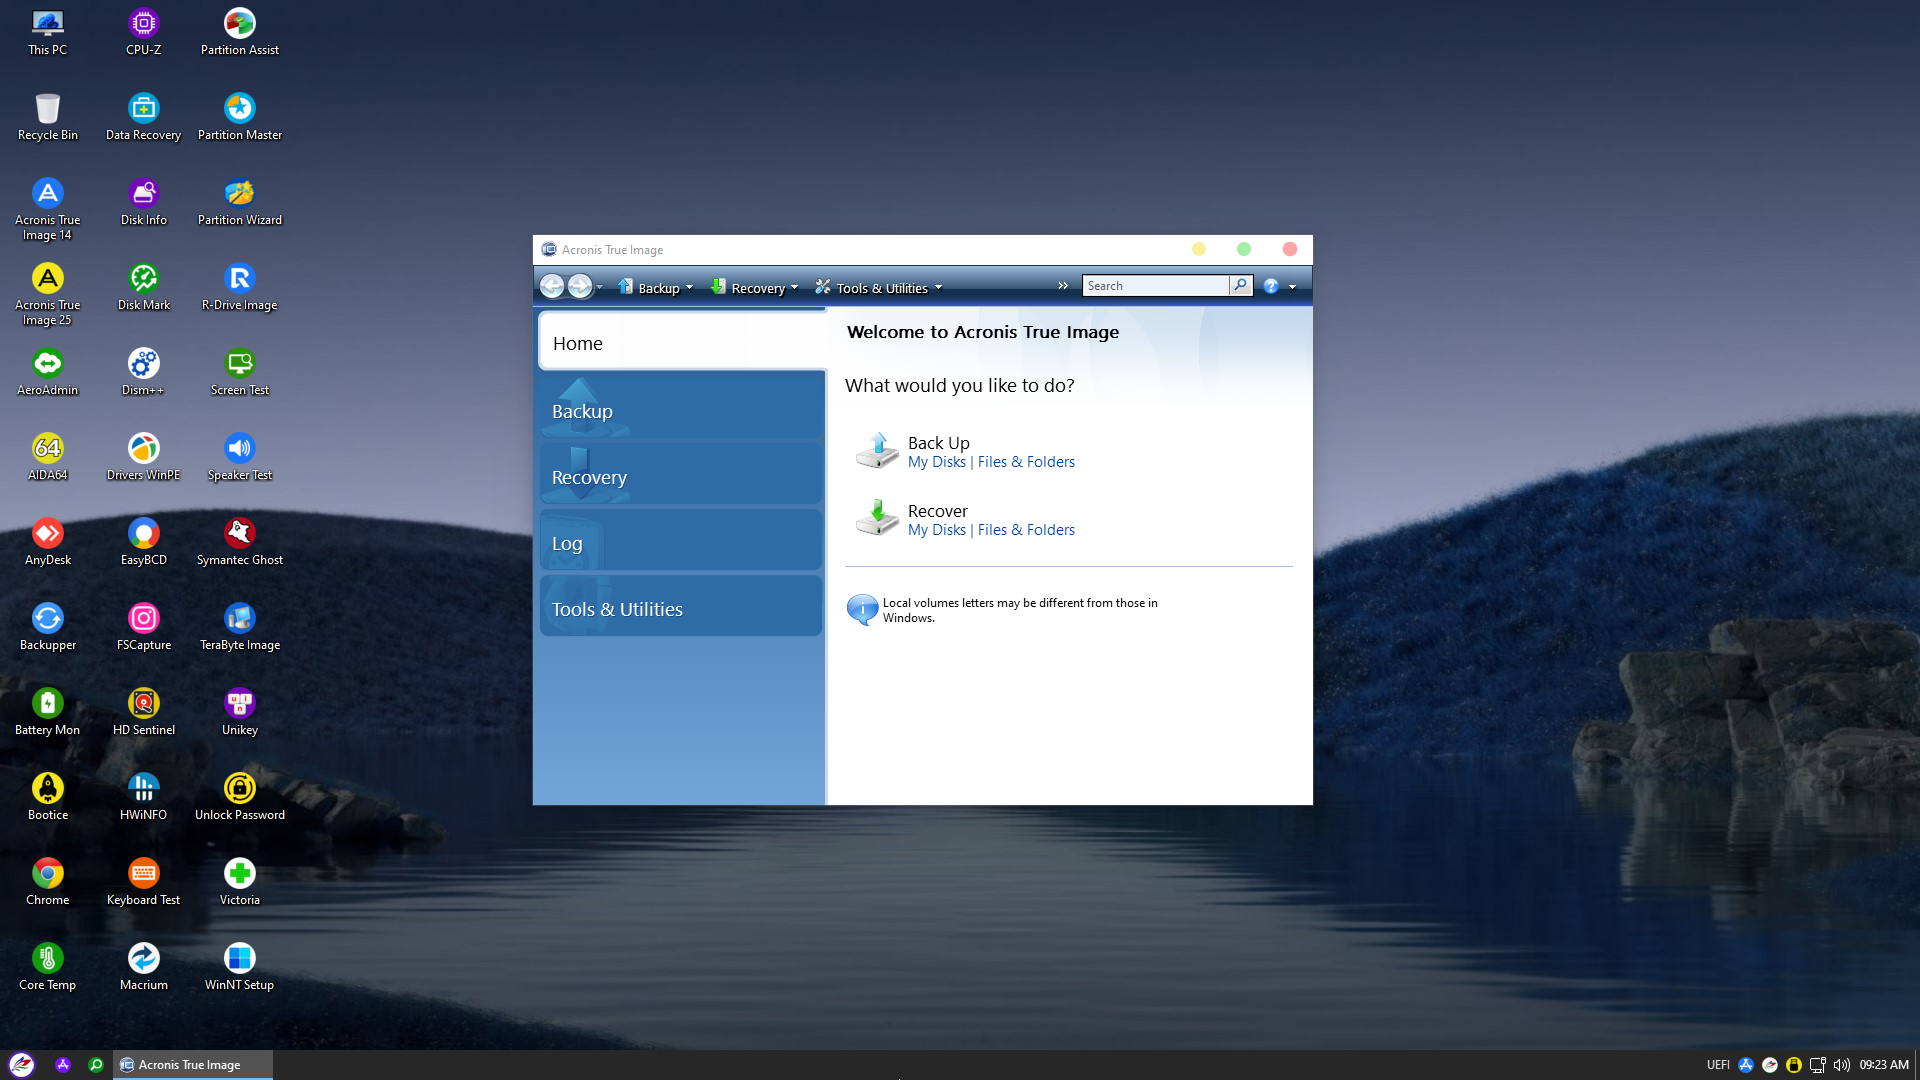This screenshot has height=1080, width=1920.
Task: Click into the Search field
Action: pyautogui.click(x=1154, y=286)
